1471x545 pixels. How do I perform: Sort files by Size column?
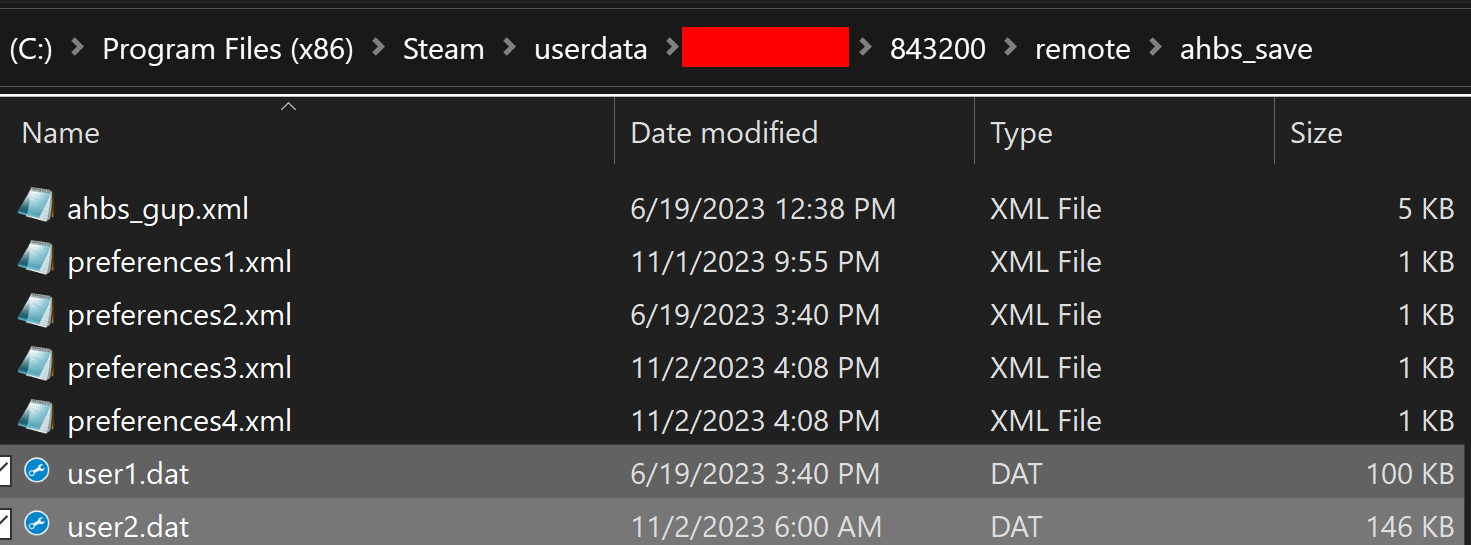point(1316,133)
